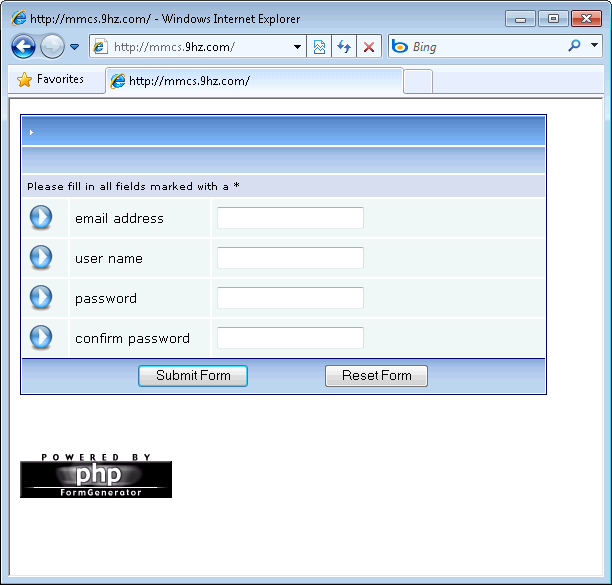The width and height of the screenshot is (612, 585).
Task: Click the Refresh page icon
Action: pyautogui.click(x=344, y=47)
